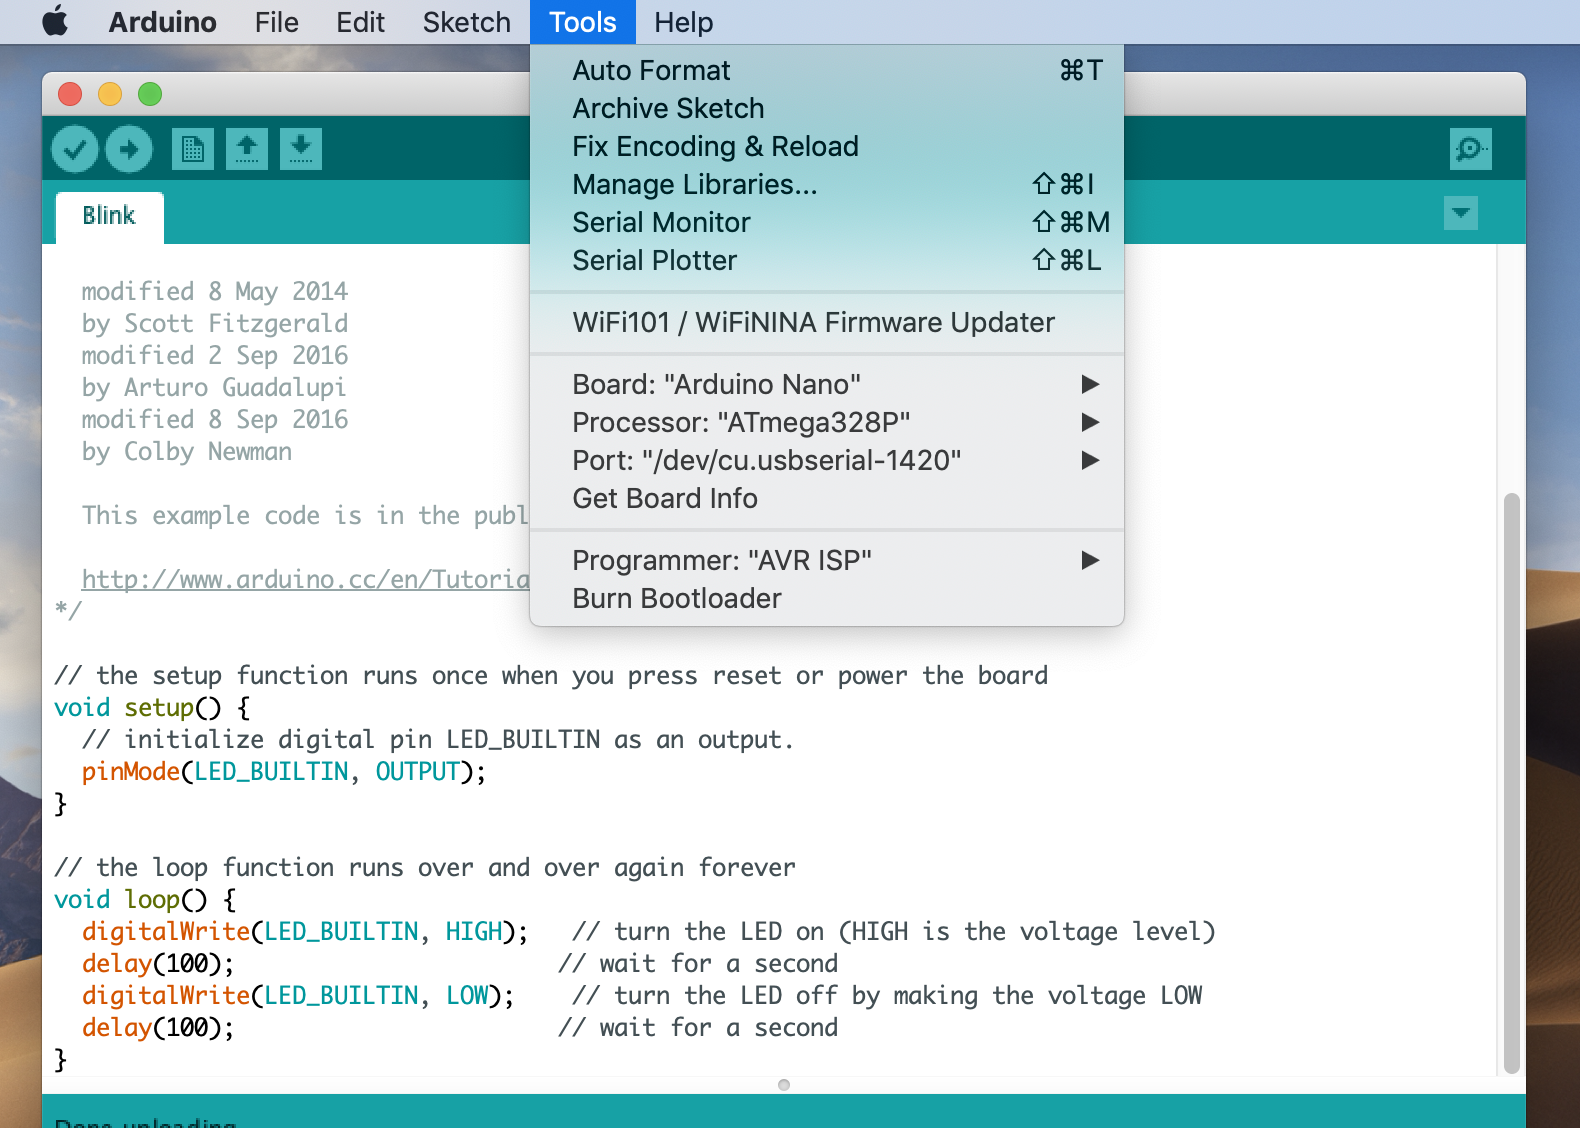Open the Apple menu
This screenshot has width=1580, height=1128.
[56, 22]
